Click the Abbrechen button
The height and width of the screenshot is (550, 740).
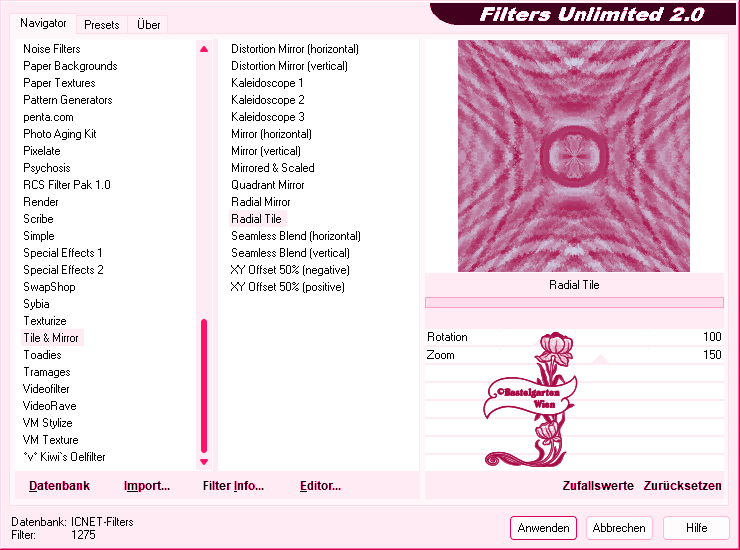(x=619, y=528)
